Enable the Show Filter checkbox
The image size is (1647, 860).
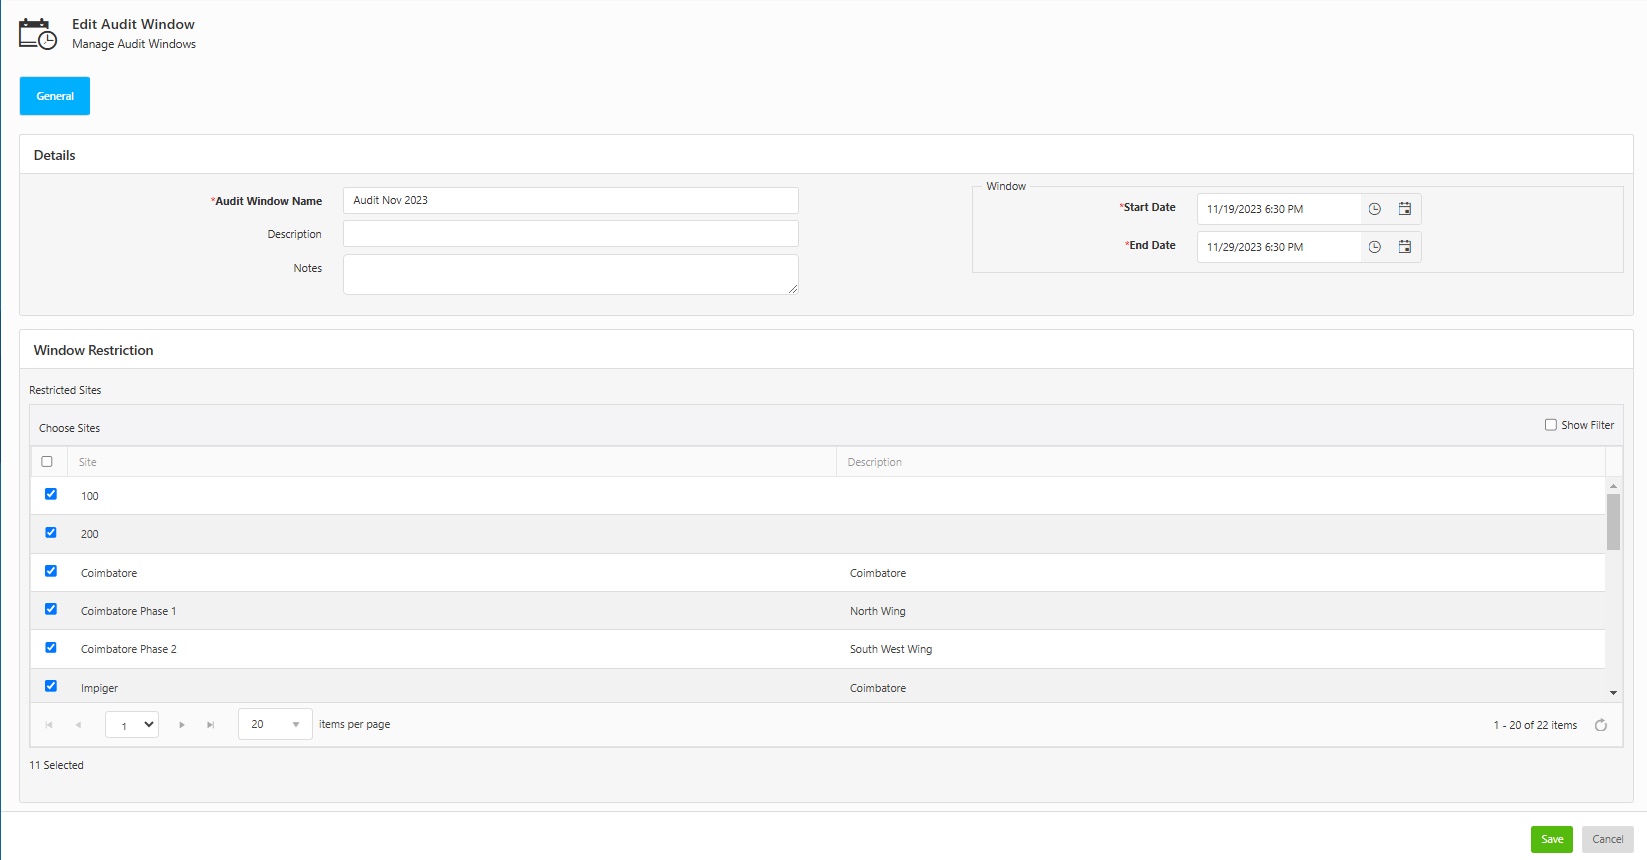pyautogui.click(x=1550, y=425)
